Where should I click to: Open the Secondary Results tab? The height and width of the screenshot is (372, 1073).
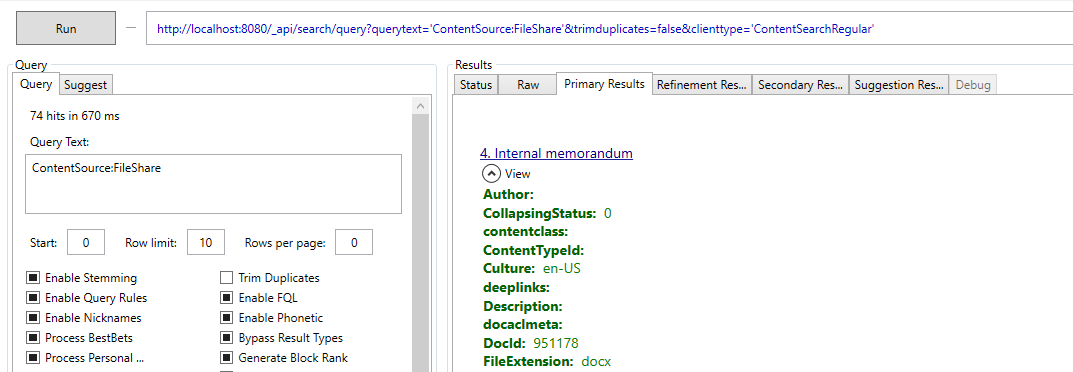801,85
